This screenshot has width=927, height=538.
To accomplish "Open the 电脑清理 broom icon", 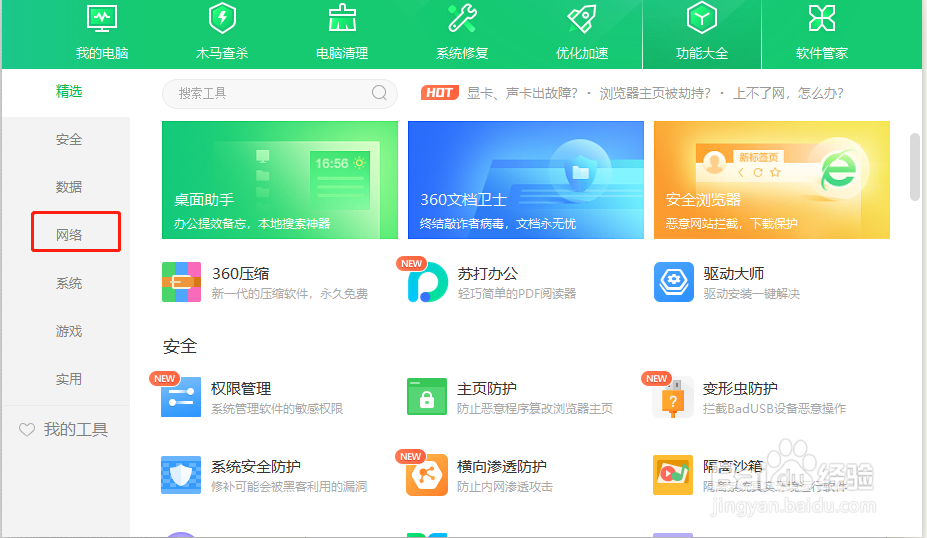I will (342, 18).
